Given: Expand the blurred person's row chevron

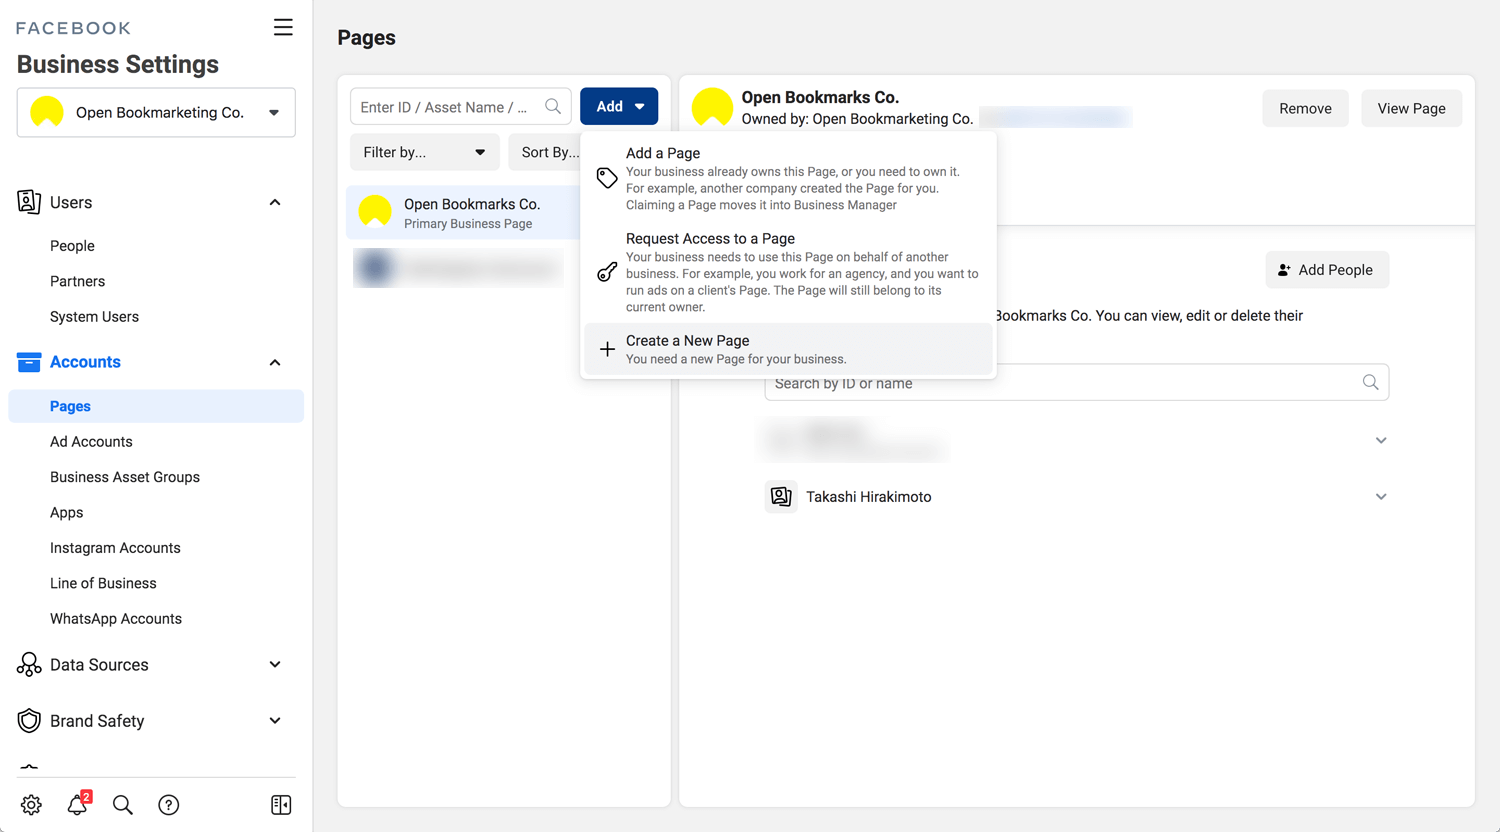Looking at the screenshot, I should tap(1381, 440).
